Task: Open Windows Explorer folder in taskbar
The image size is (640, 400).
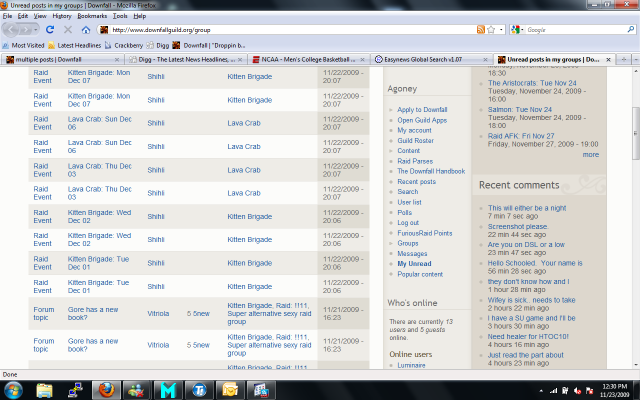Action: tap(44, 390)
